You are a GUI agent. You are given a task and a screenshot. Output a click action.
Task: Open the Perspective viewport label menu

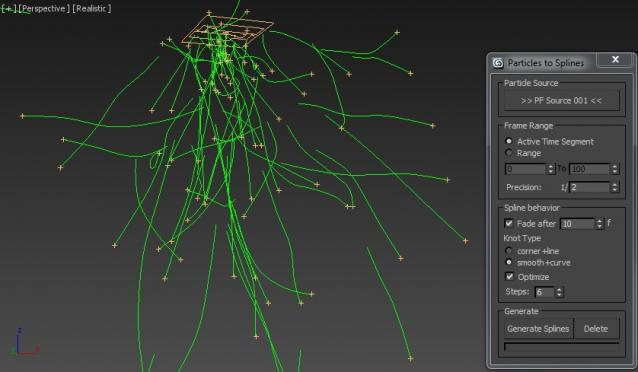[x=44, y=9]
